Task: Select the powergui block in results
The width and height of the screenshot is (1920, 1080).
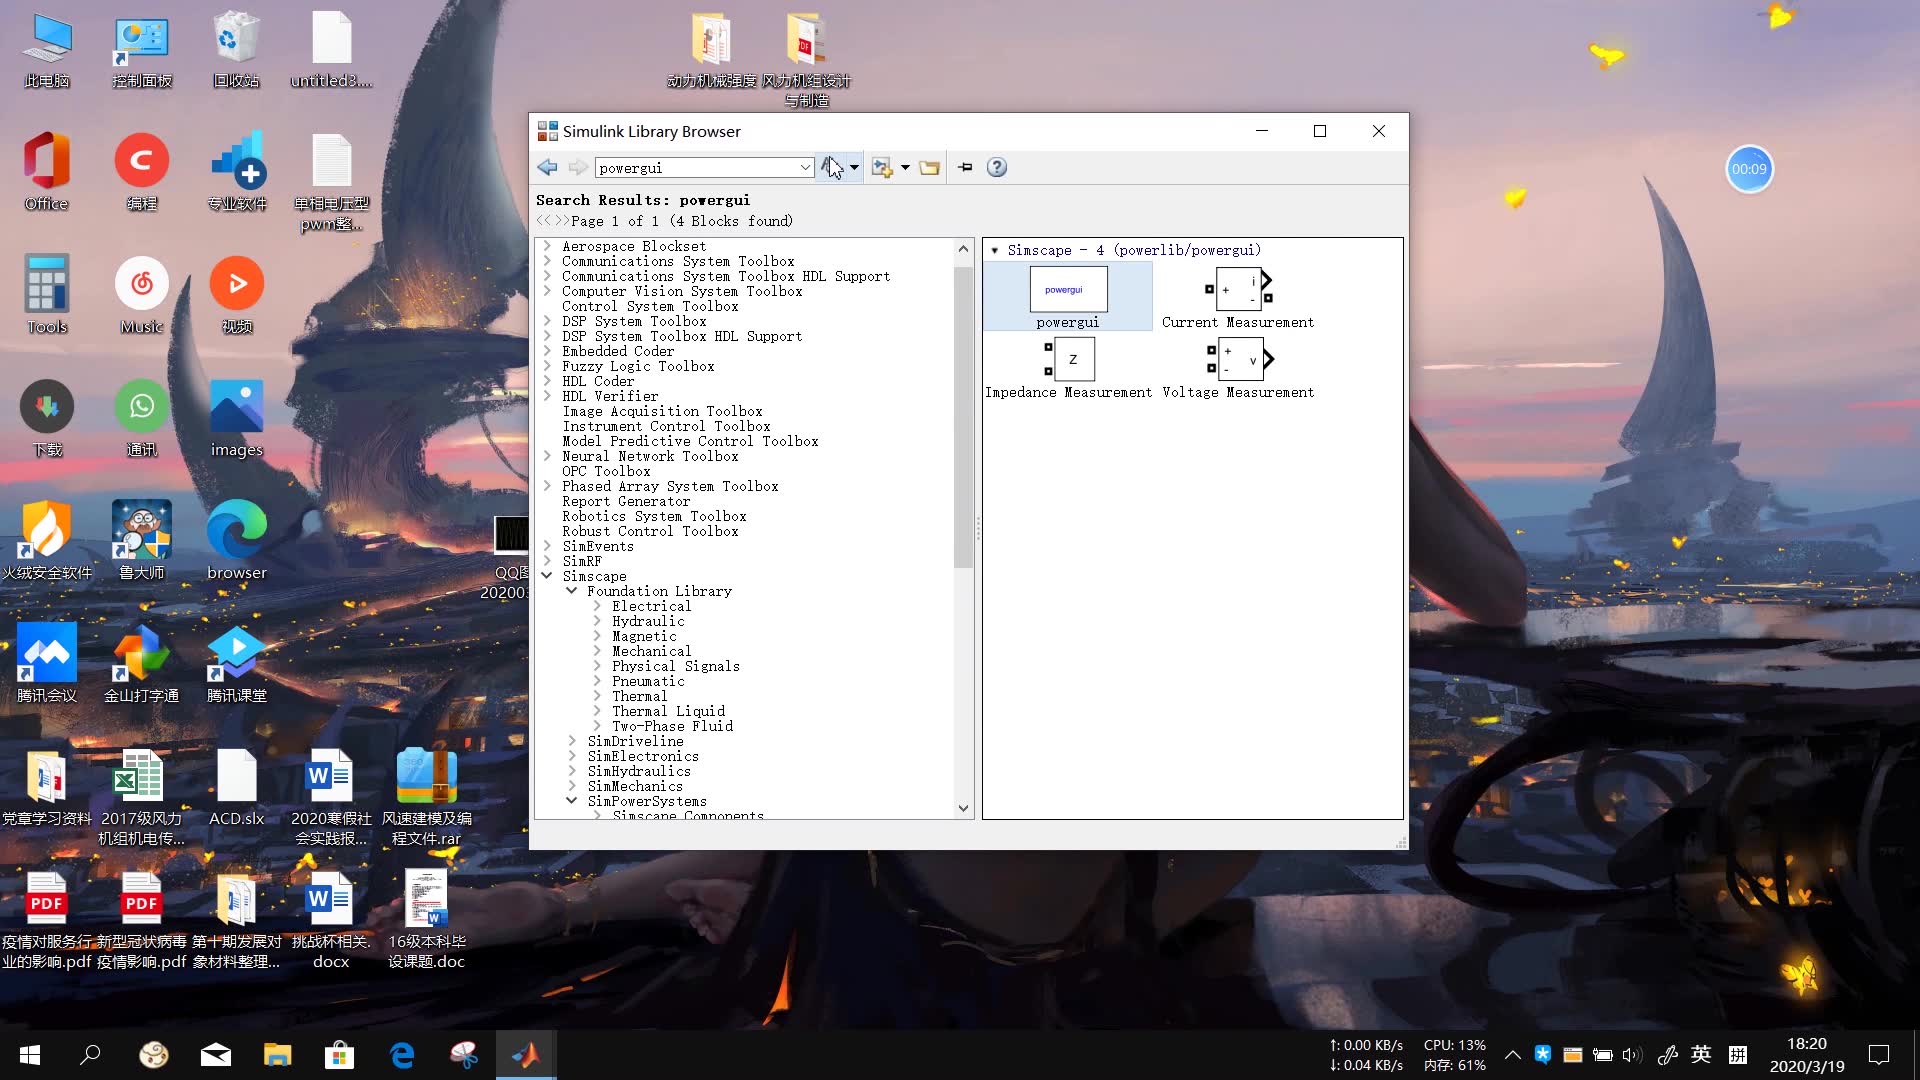Action: 1067,291
